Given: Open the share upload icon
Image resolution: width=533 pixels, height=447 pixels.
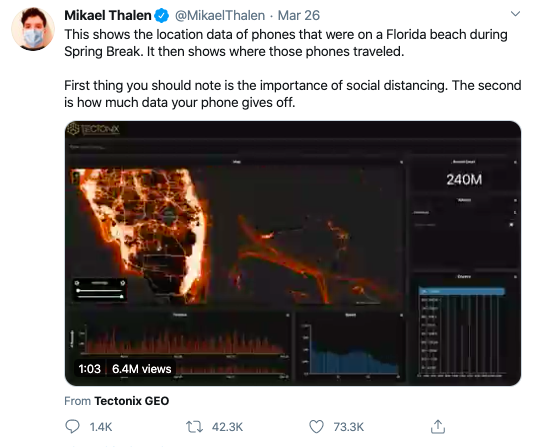Looking at the screenshot, I should pyautogui.click(x=438, y=427).
